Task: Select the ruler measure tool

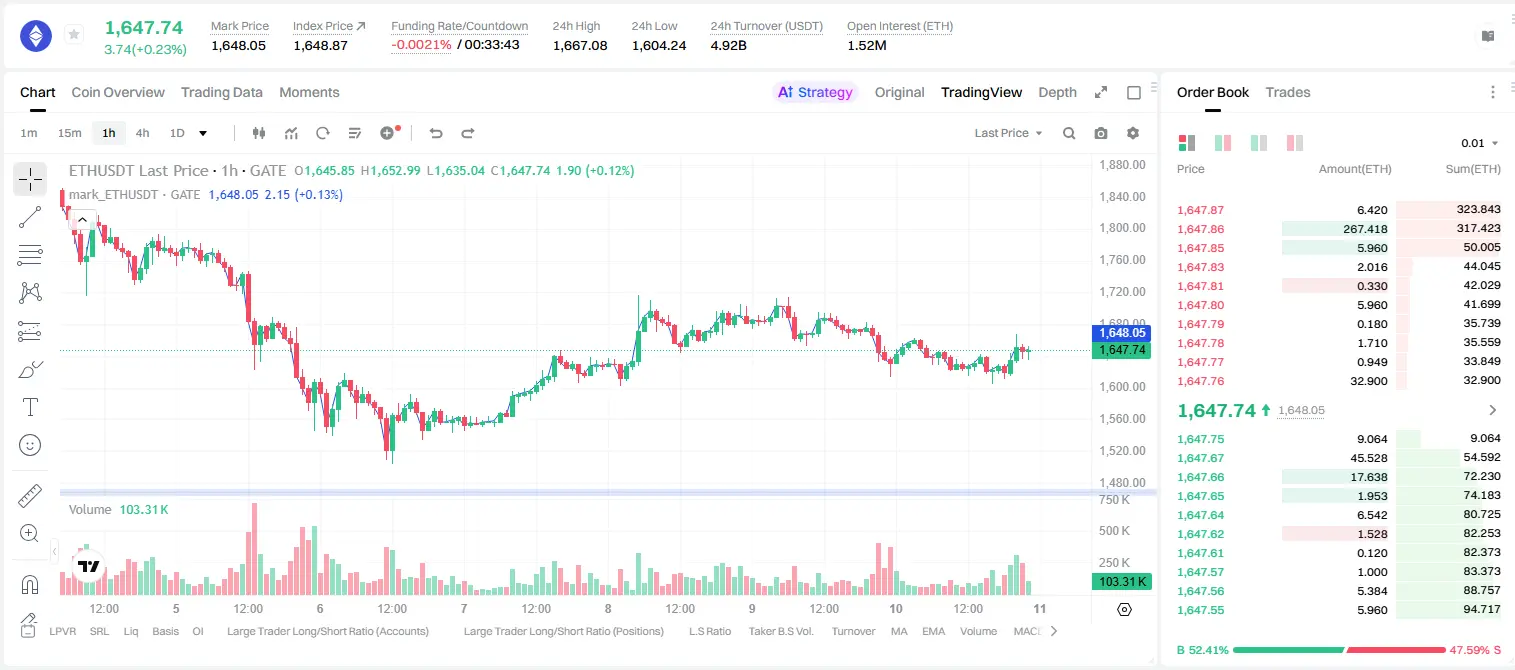Action: pos(30,496)
